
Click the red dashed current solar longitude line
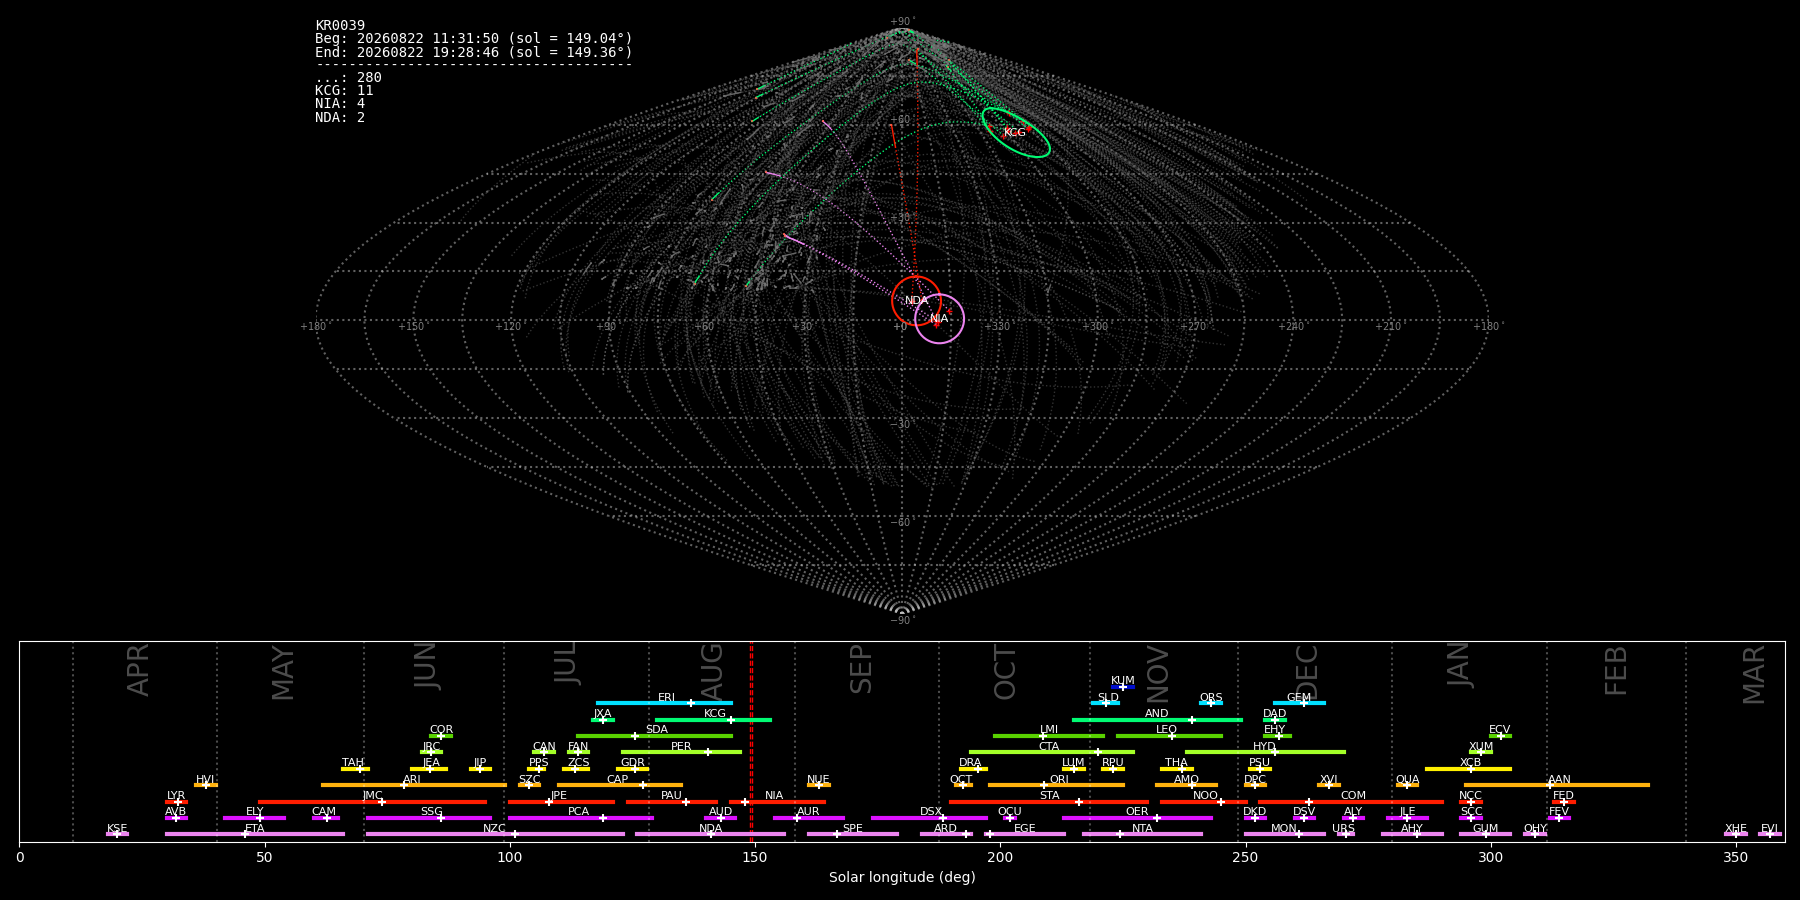click(x=751, y=741)
